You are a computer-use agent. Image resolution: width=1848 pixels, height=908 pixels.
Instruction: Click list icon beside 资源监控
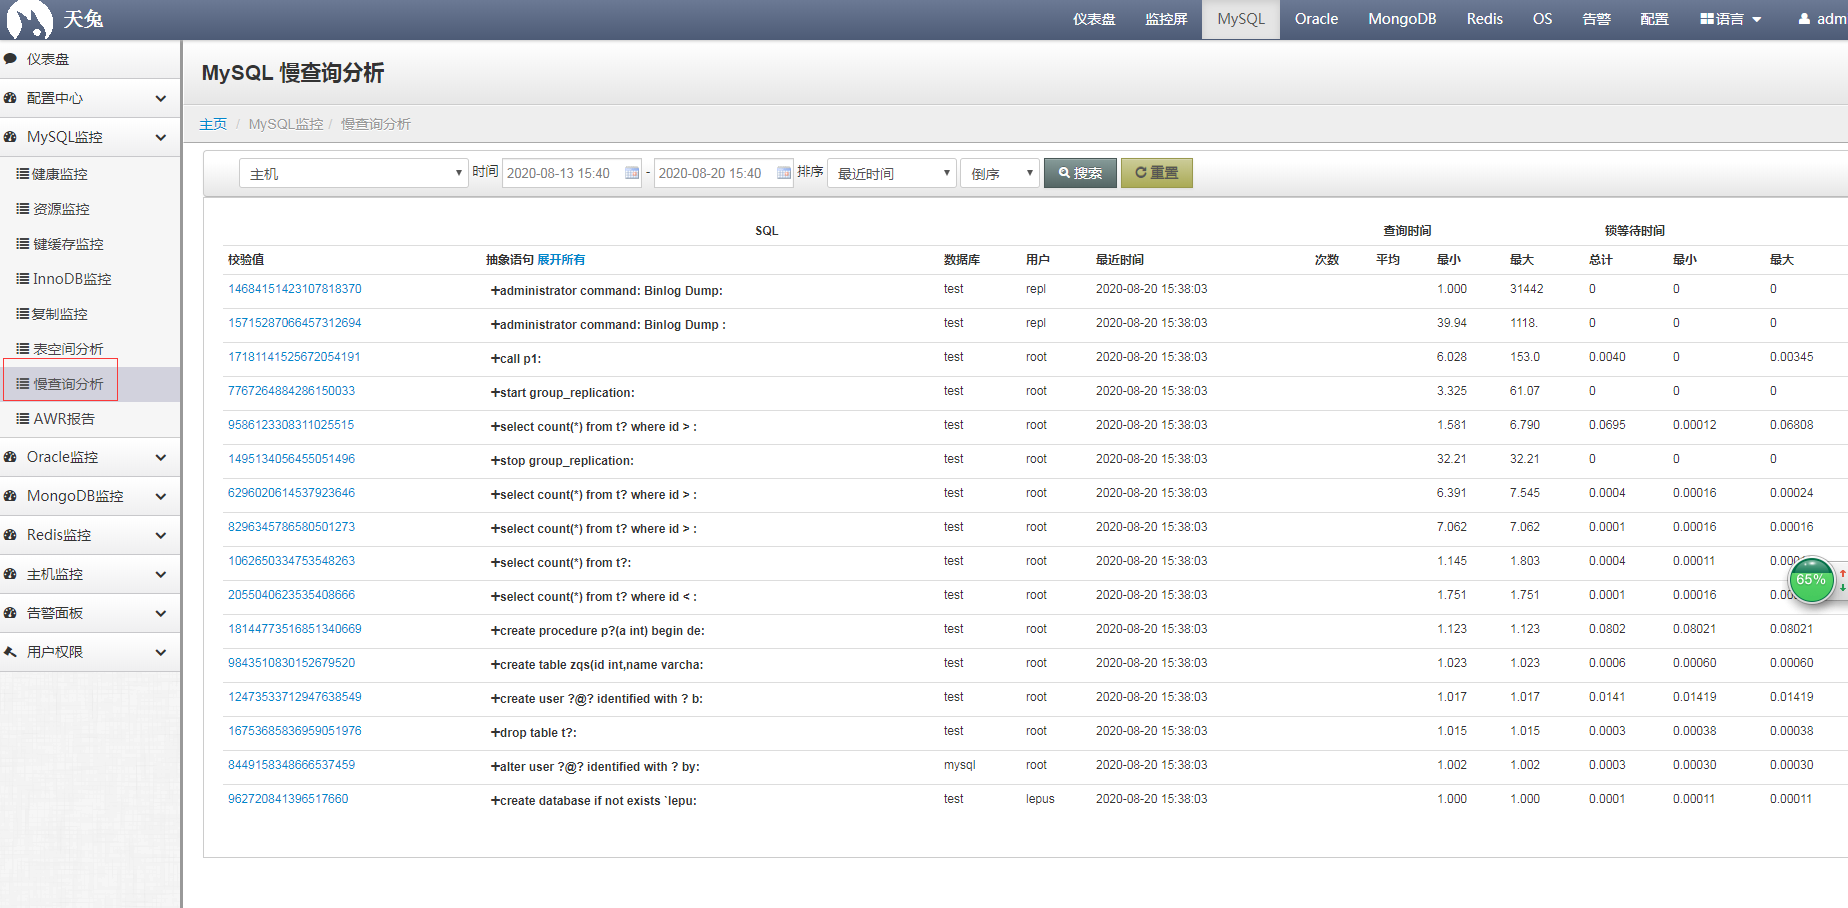(22, 209)
